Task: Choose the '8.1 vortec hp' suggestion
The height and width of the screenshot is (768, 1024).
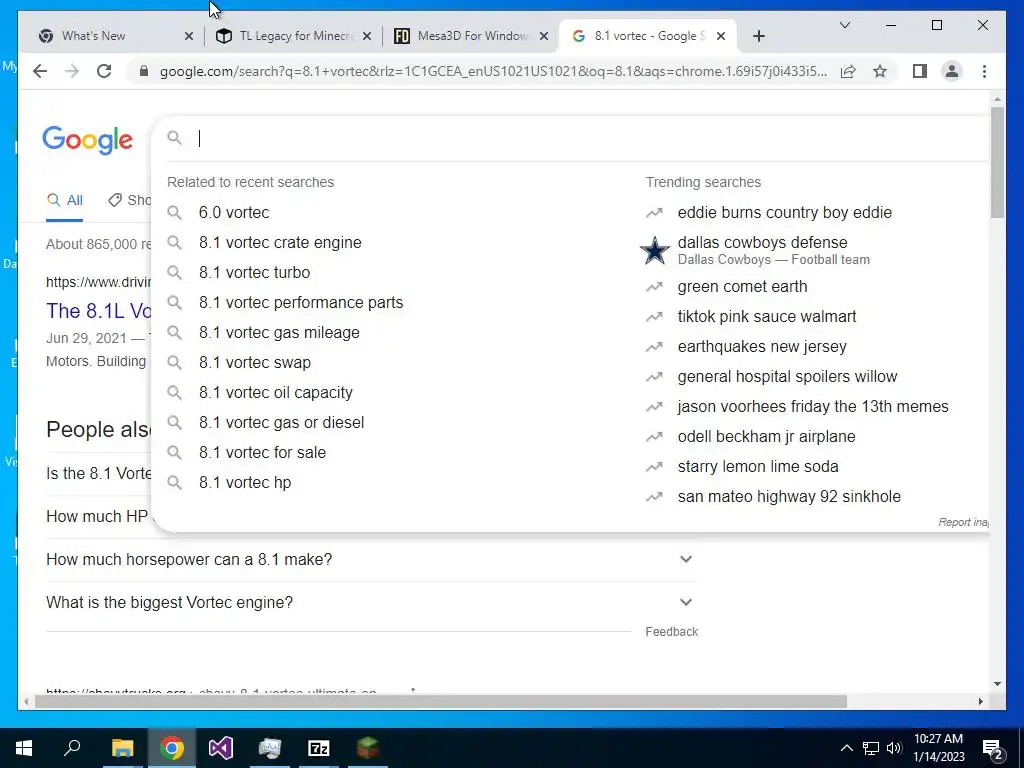Action: [x=245, y=483]
